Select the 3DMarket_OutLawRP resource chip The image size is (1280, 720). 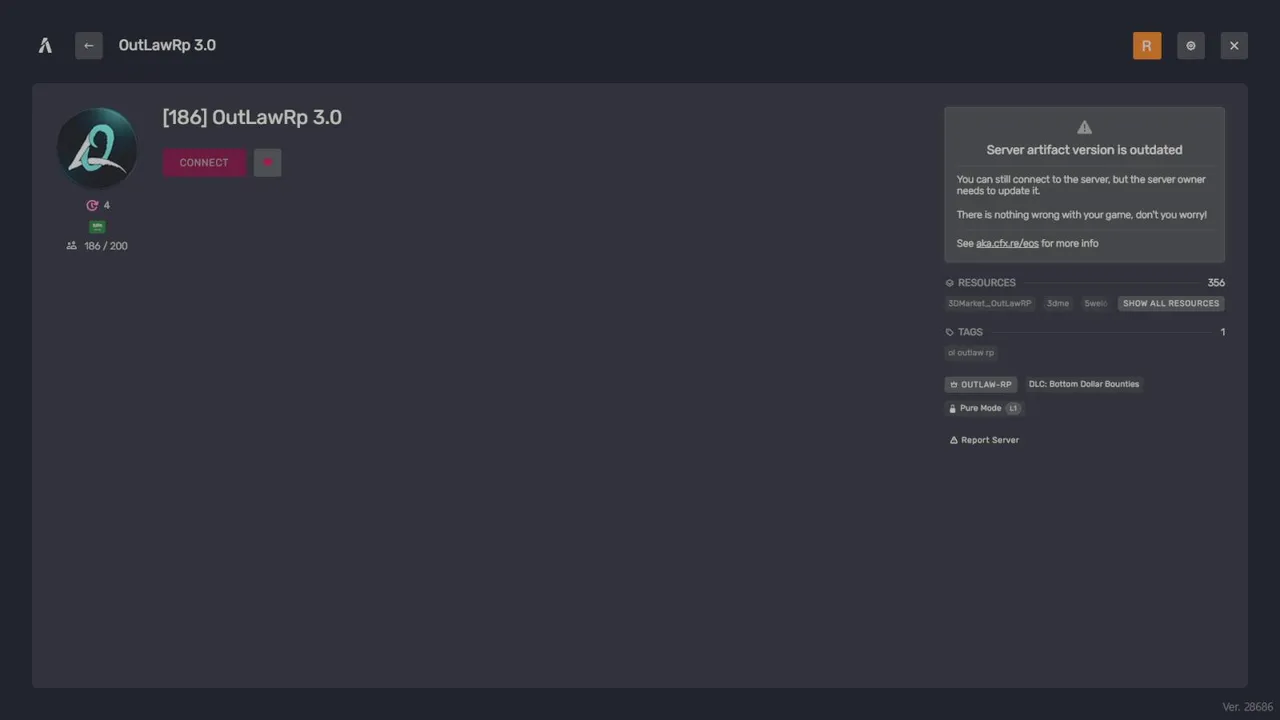989,303
